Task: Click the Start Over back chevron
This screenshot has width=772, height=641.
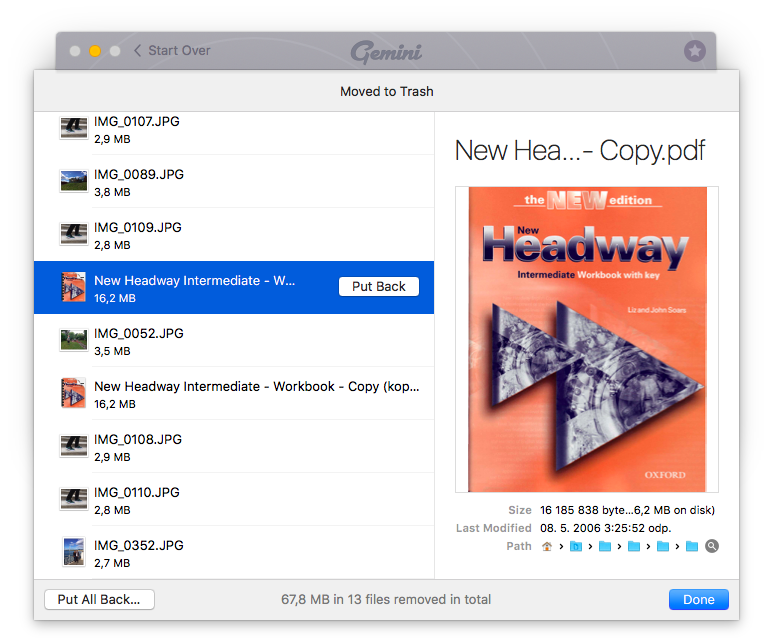Action: point(137,50)
